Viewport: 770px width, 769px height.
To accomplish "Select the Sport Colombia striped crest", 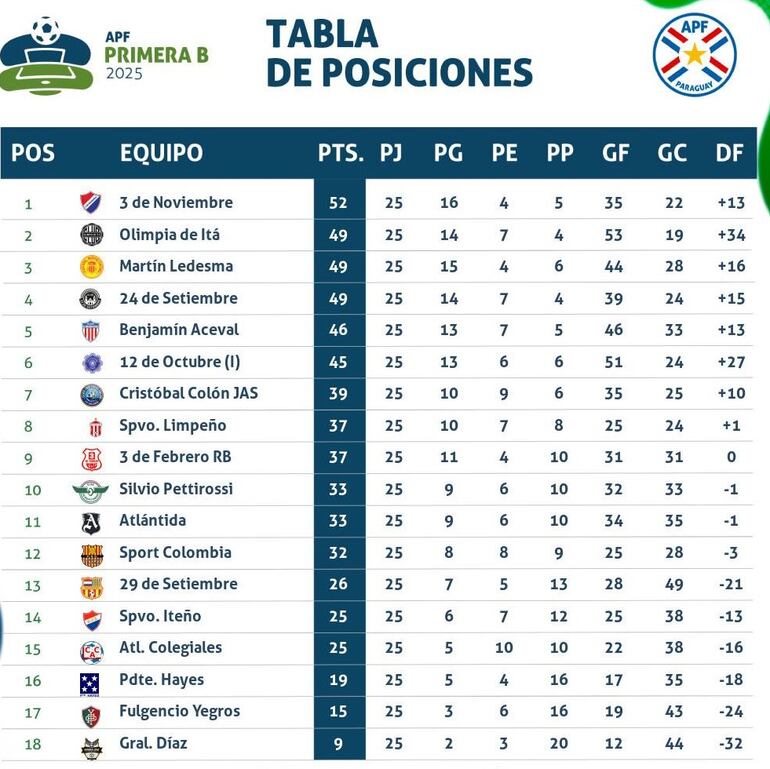I will coord(91,553).
